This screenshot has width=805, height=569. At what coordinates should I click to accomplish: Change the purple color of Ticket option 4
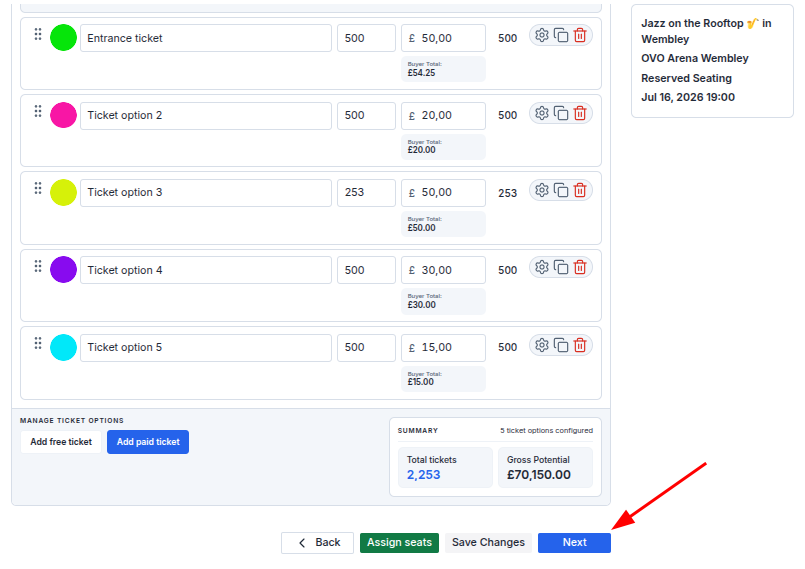(x=63, y=270)
